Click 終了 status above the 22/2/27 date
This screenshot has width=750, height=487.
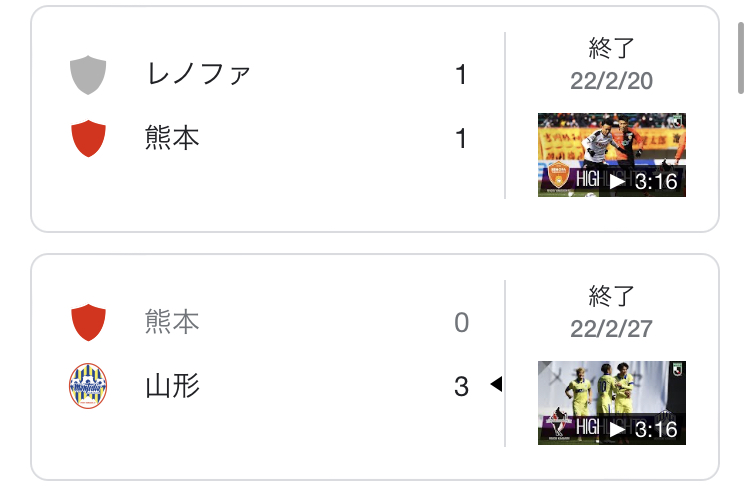(612, 296)
